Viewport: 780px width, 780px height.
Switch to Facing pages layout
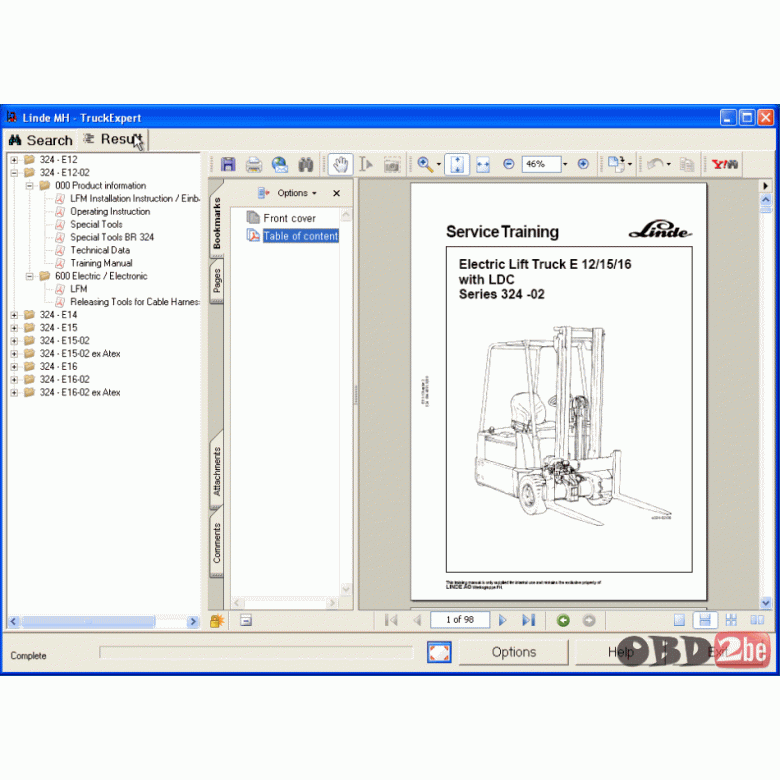coord(757,620)
